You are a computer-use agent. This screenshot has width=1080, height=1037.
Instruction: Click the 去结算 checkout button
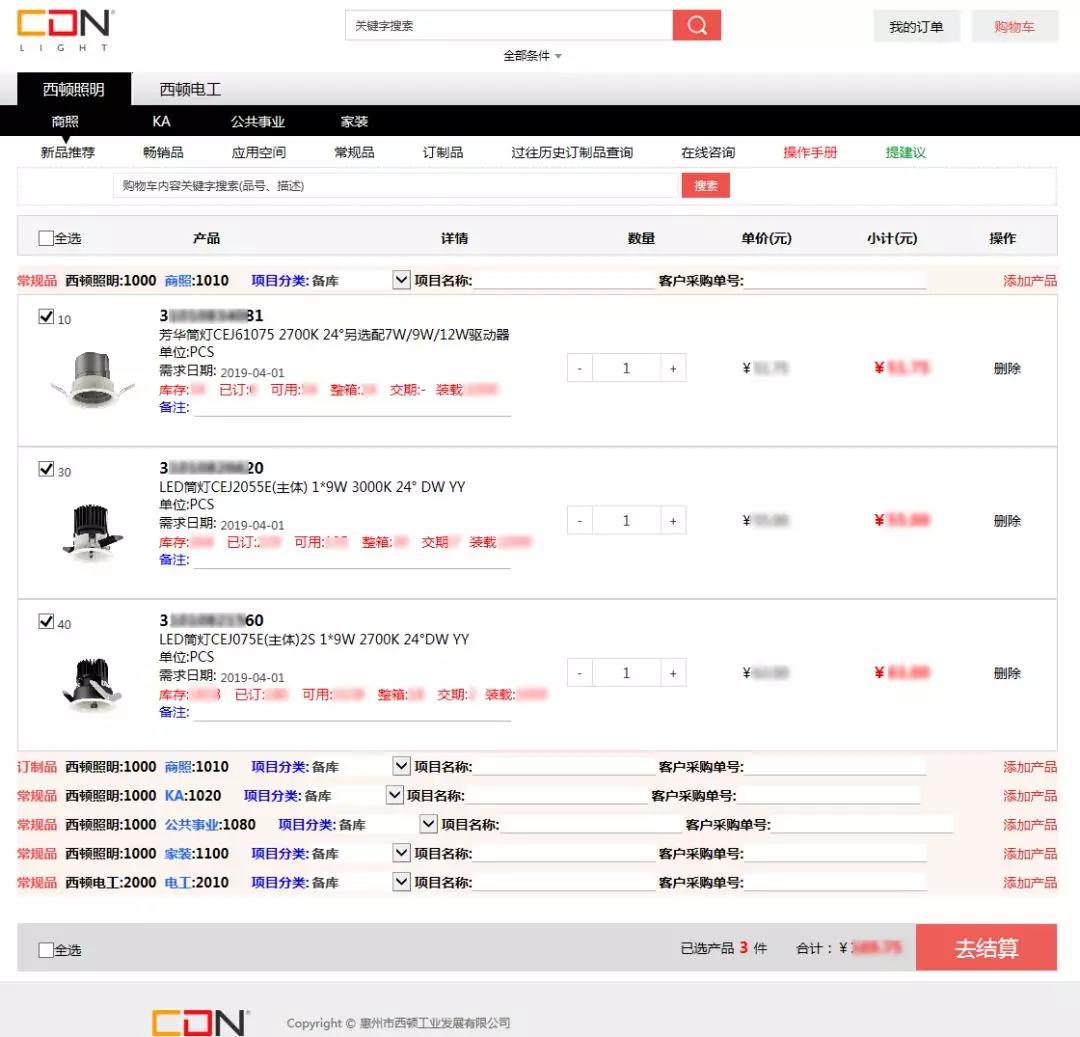[986, 948]
